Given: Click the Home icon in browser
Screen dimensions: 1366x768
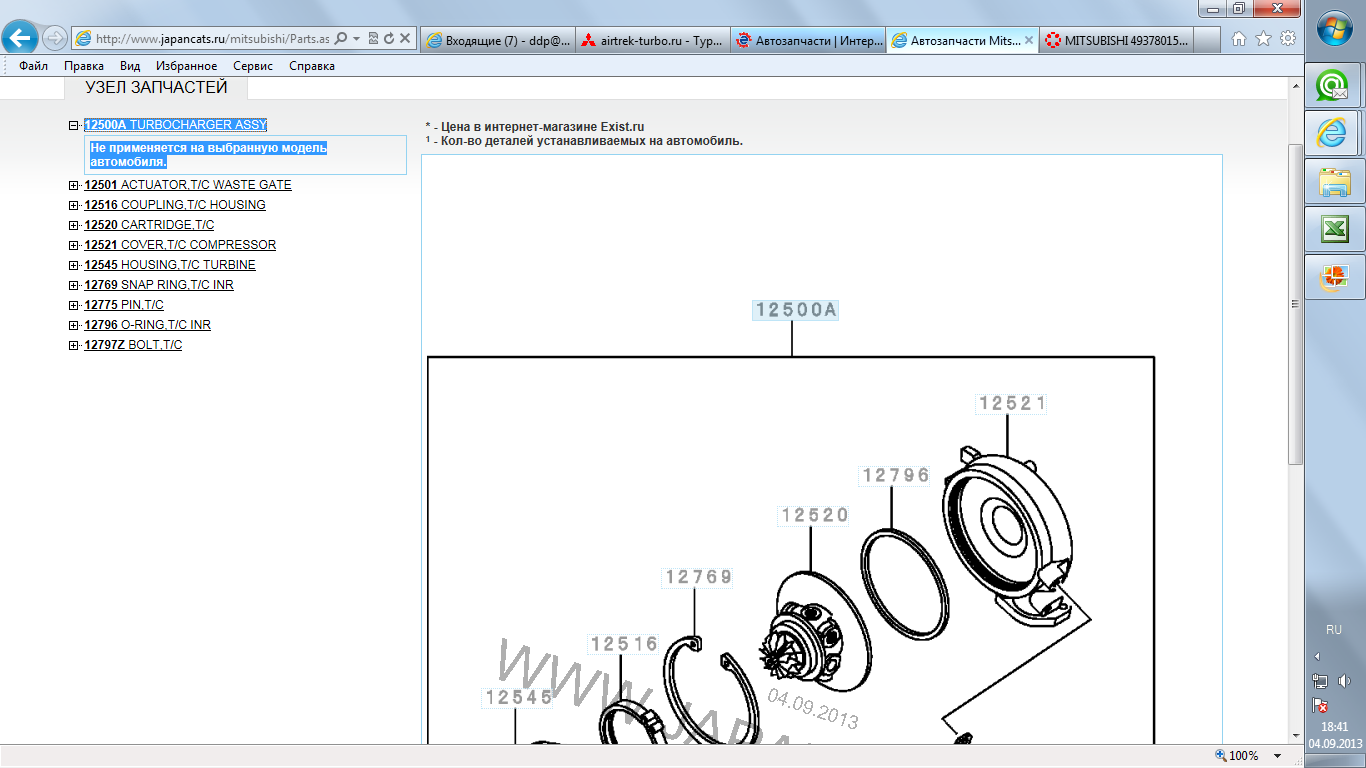Looking at the screenshot, I should (x=1239, y=39).
